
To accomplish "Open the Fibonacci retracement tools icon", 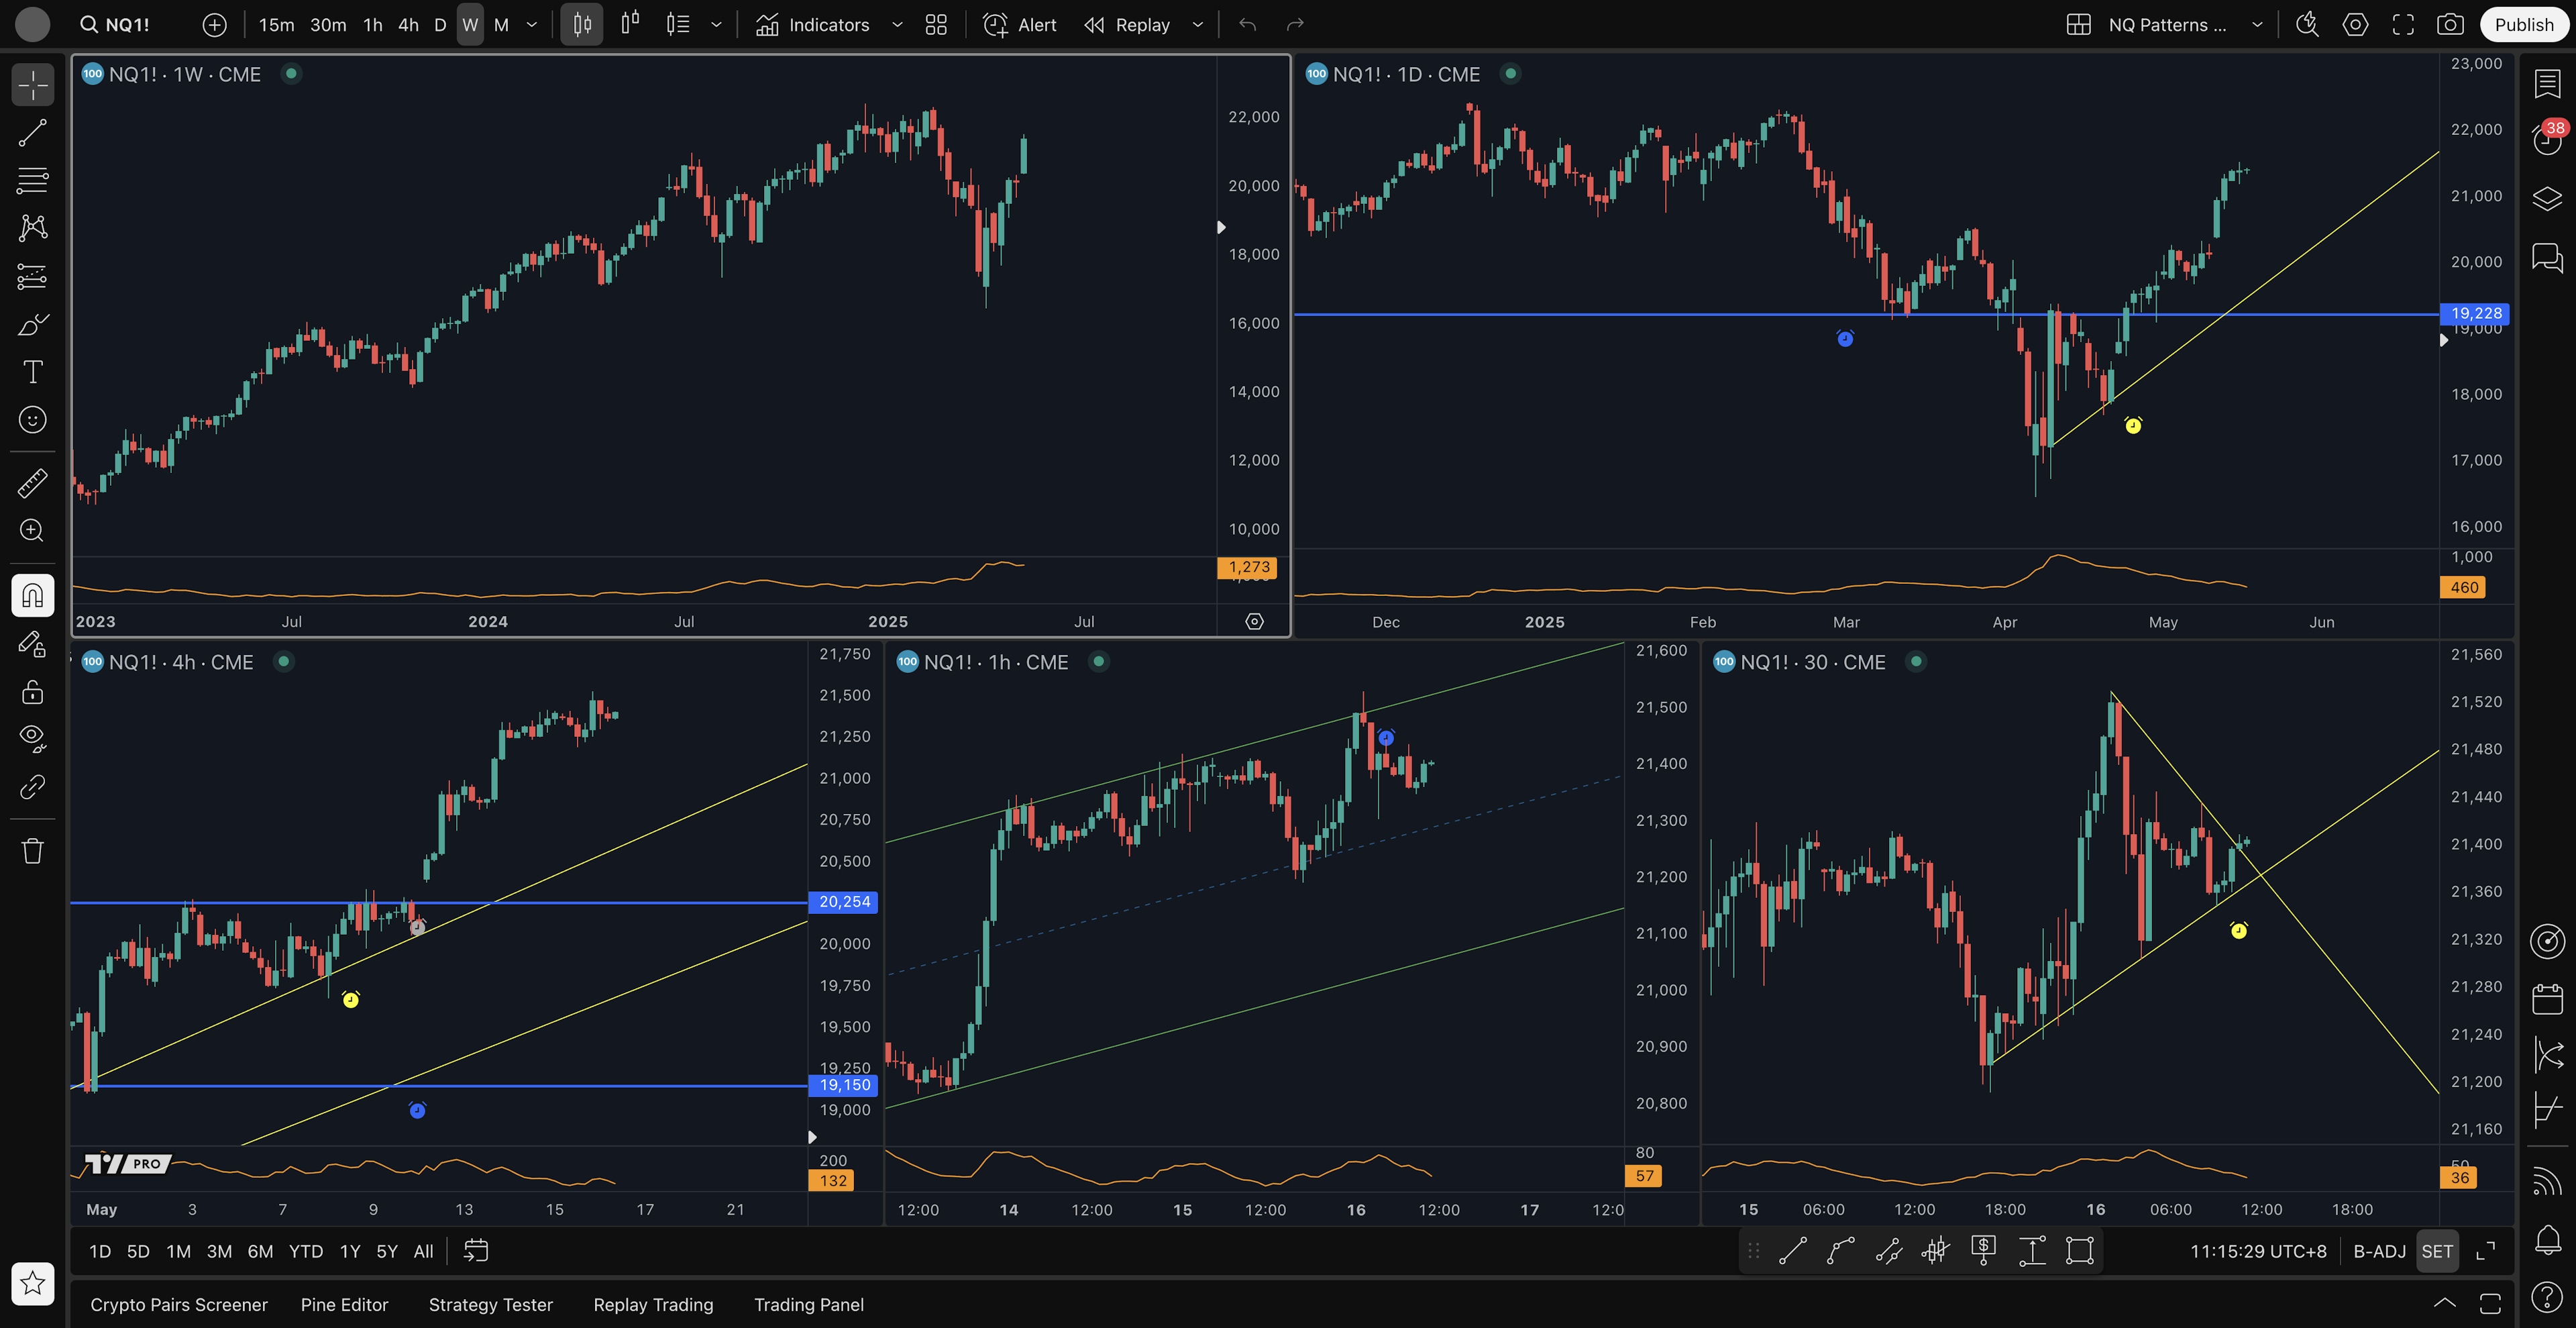I will click(x=32, y=181).
